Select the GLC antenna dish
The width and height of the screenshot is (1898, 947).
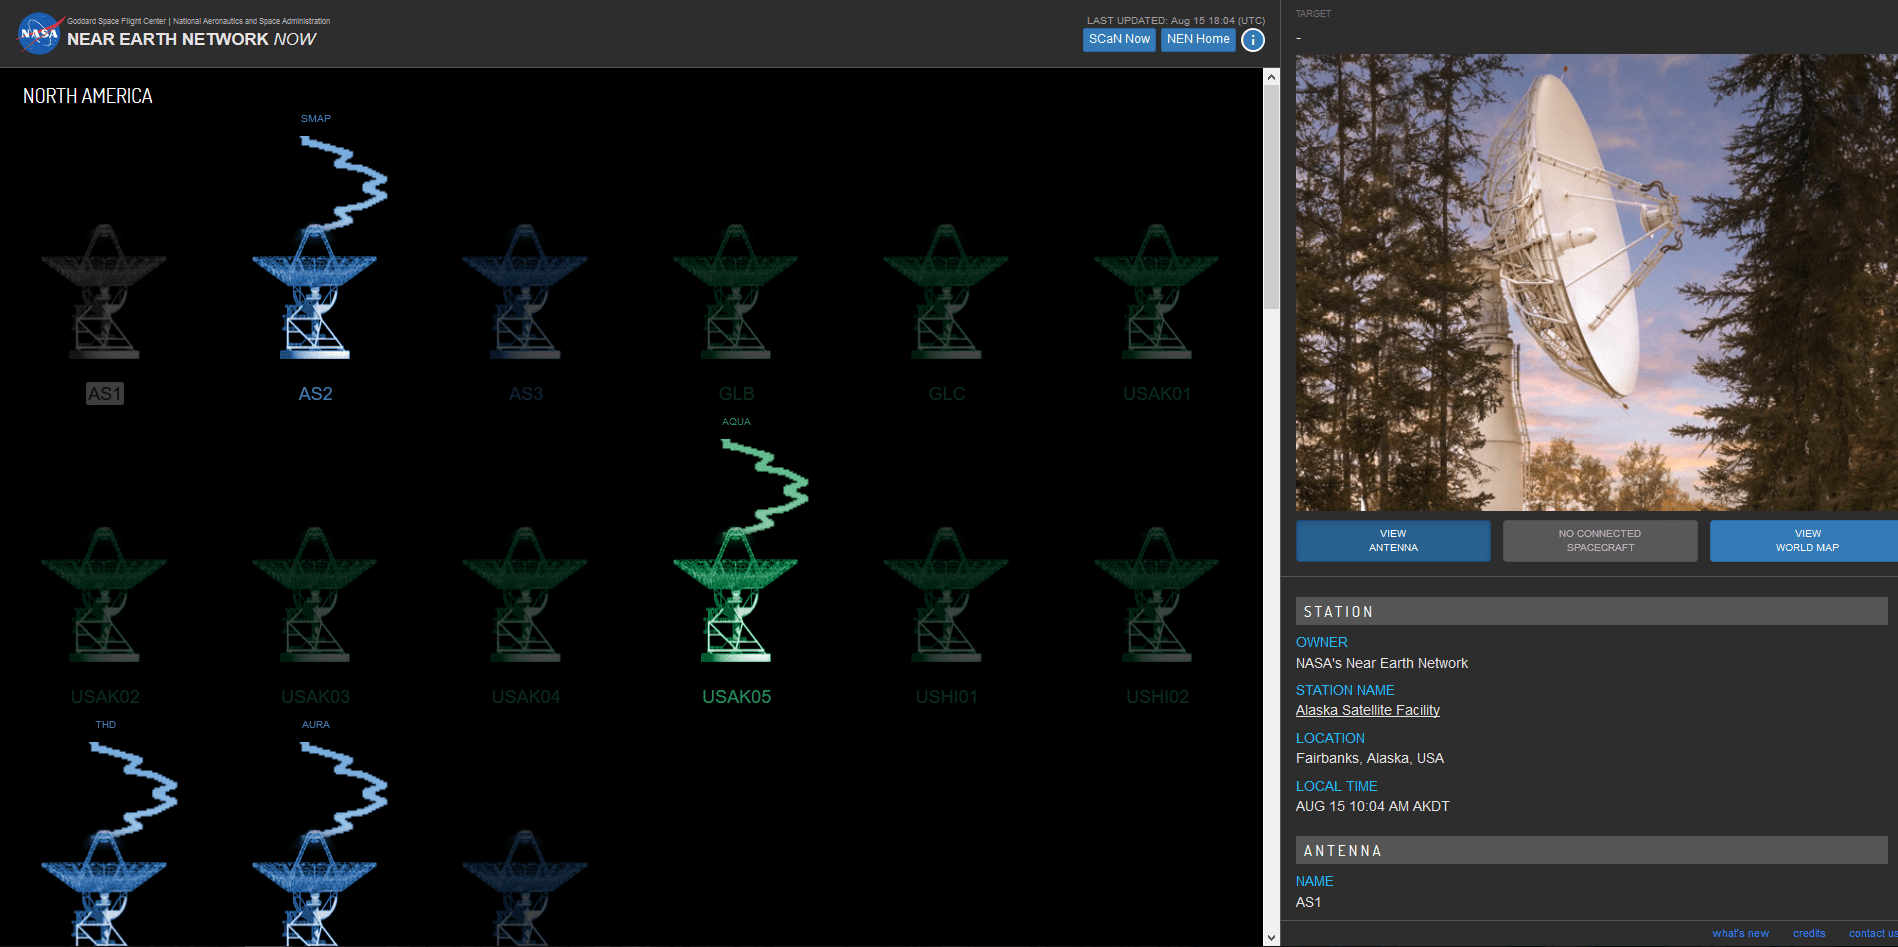tap(946, 291)
